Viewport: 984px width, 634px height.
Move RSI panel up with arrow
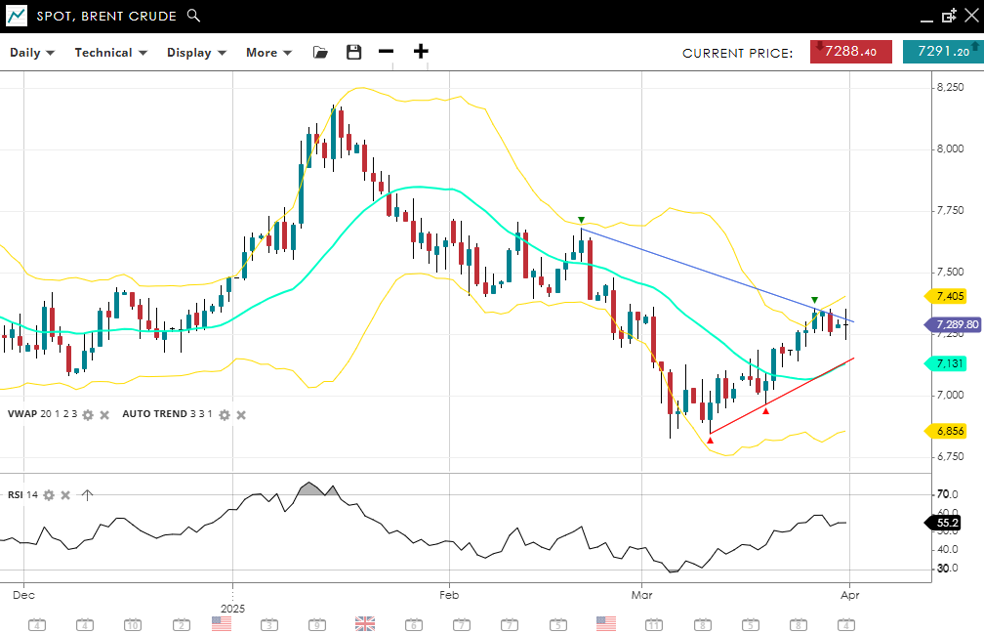87,495
